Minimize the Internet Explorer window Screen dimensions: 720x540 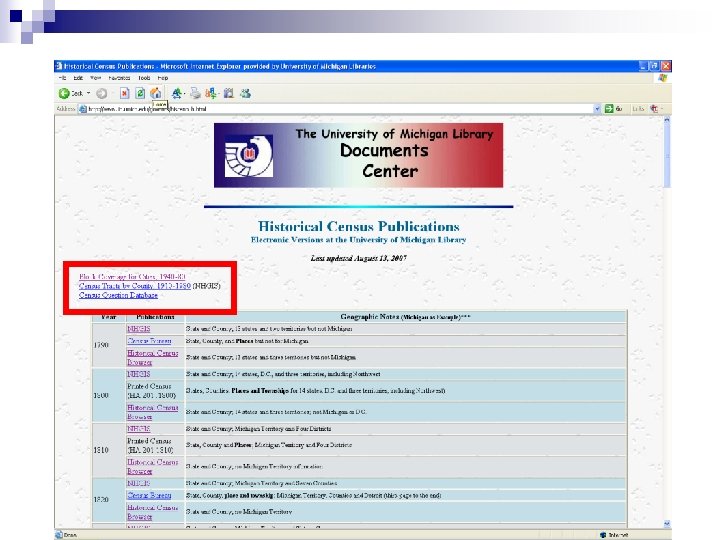pos(644,66)
